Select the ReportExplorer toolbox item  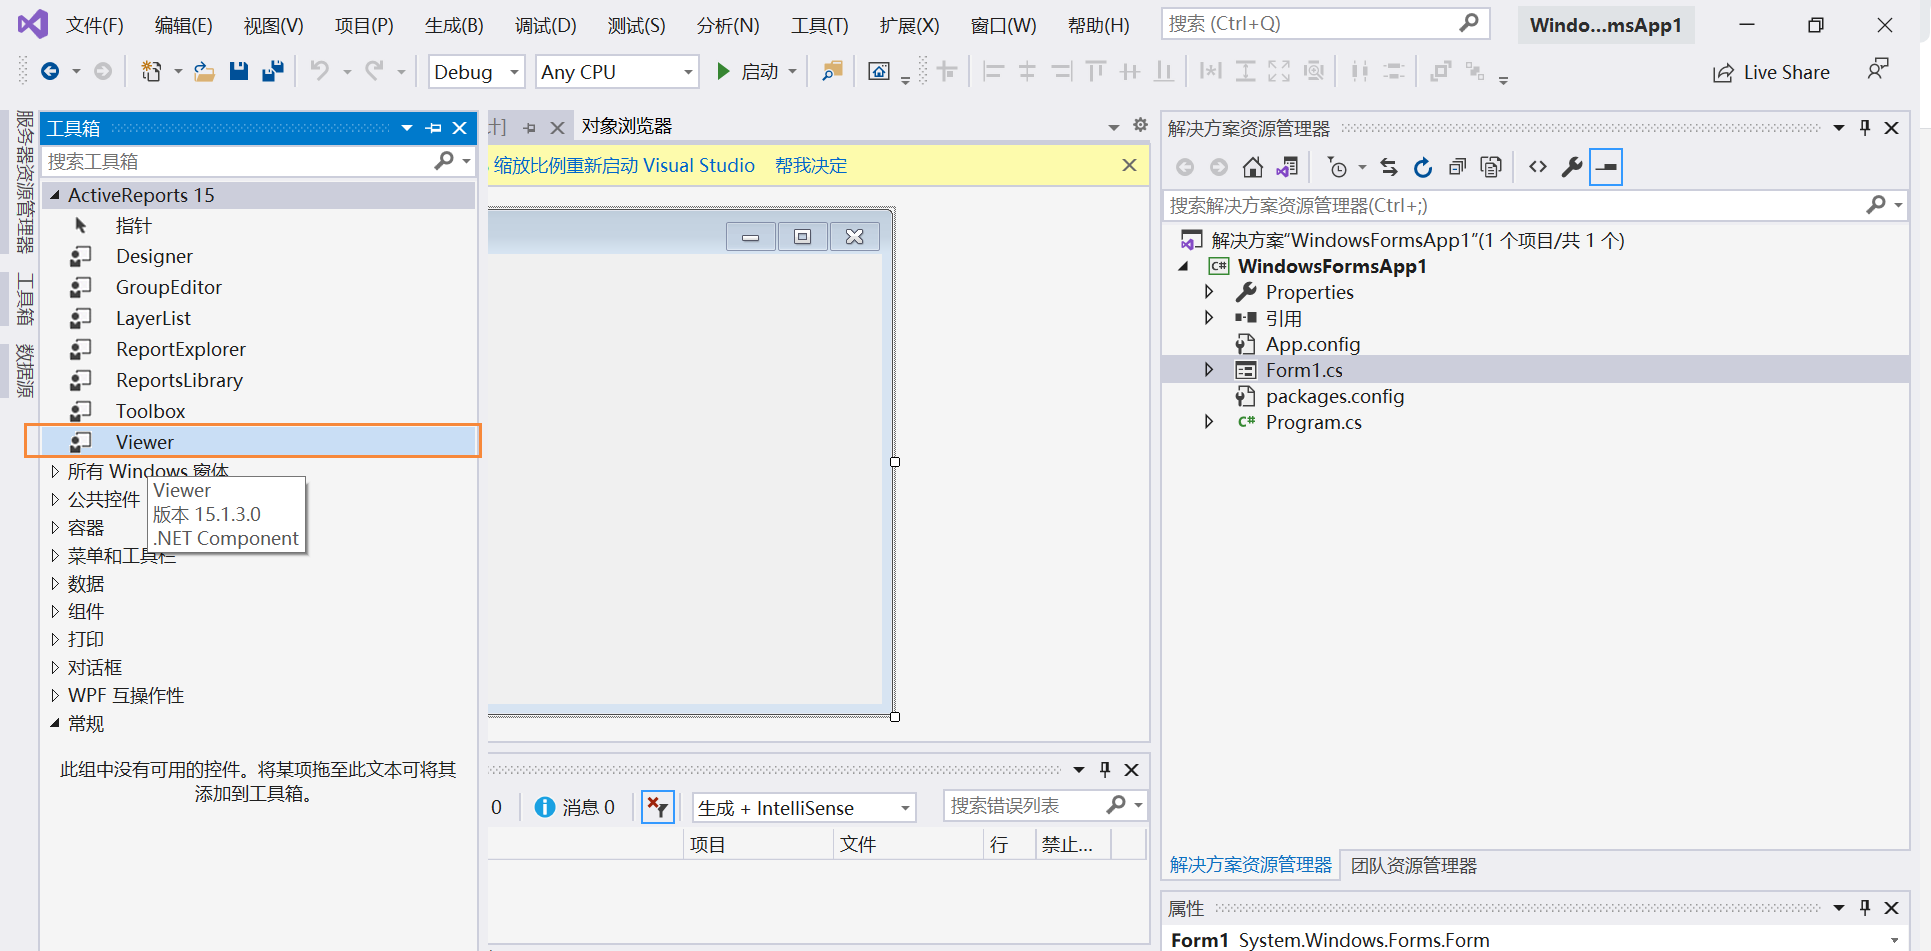(258, 350)
